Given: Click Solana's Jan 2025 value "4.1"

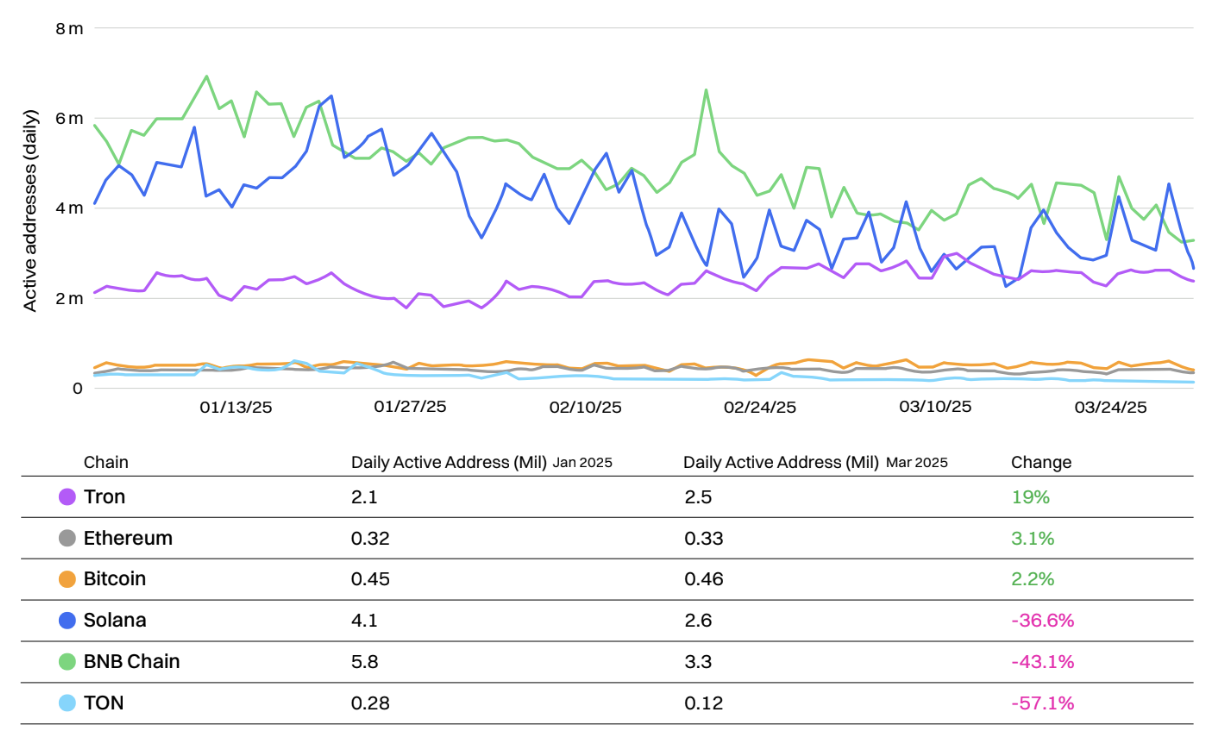Looking at the screenshot, I should 363,620.
